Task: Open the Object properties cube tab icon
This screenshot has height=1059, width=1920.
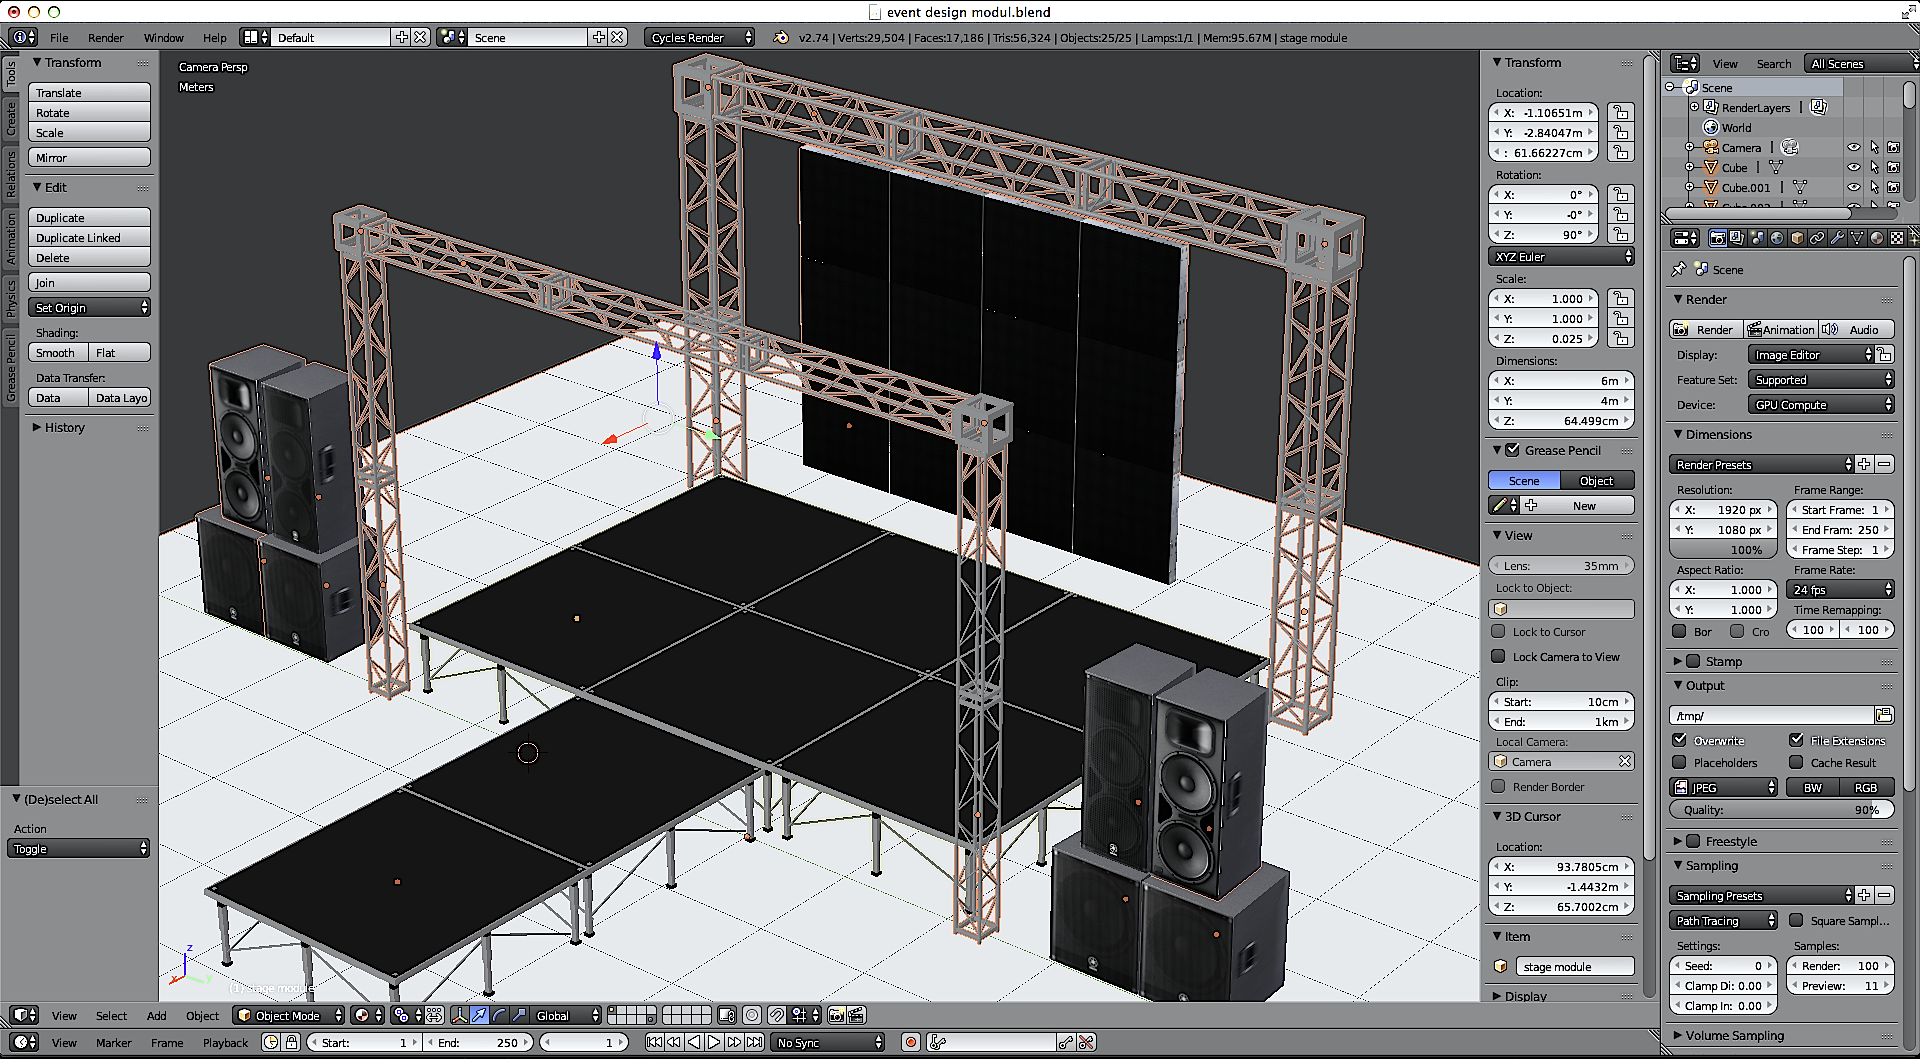Action: click(x=1797, y=238)
